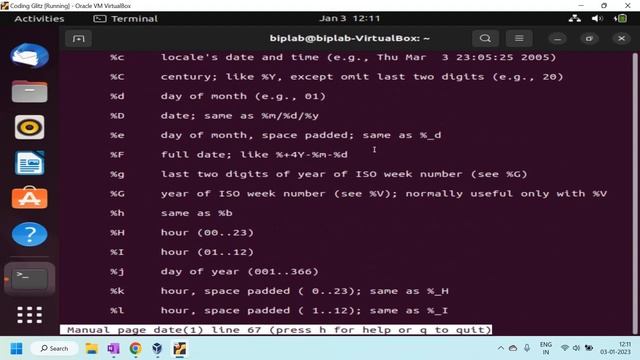Click the %e space padded day line
The image size is (640, 360).
276,135
